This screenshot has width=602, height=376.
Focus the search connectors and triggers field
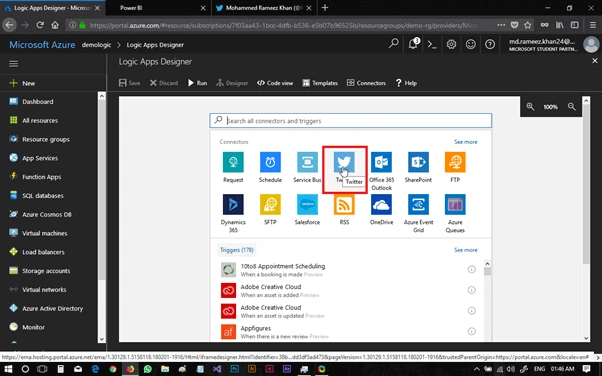pos(351,121)
